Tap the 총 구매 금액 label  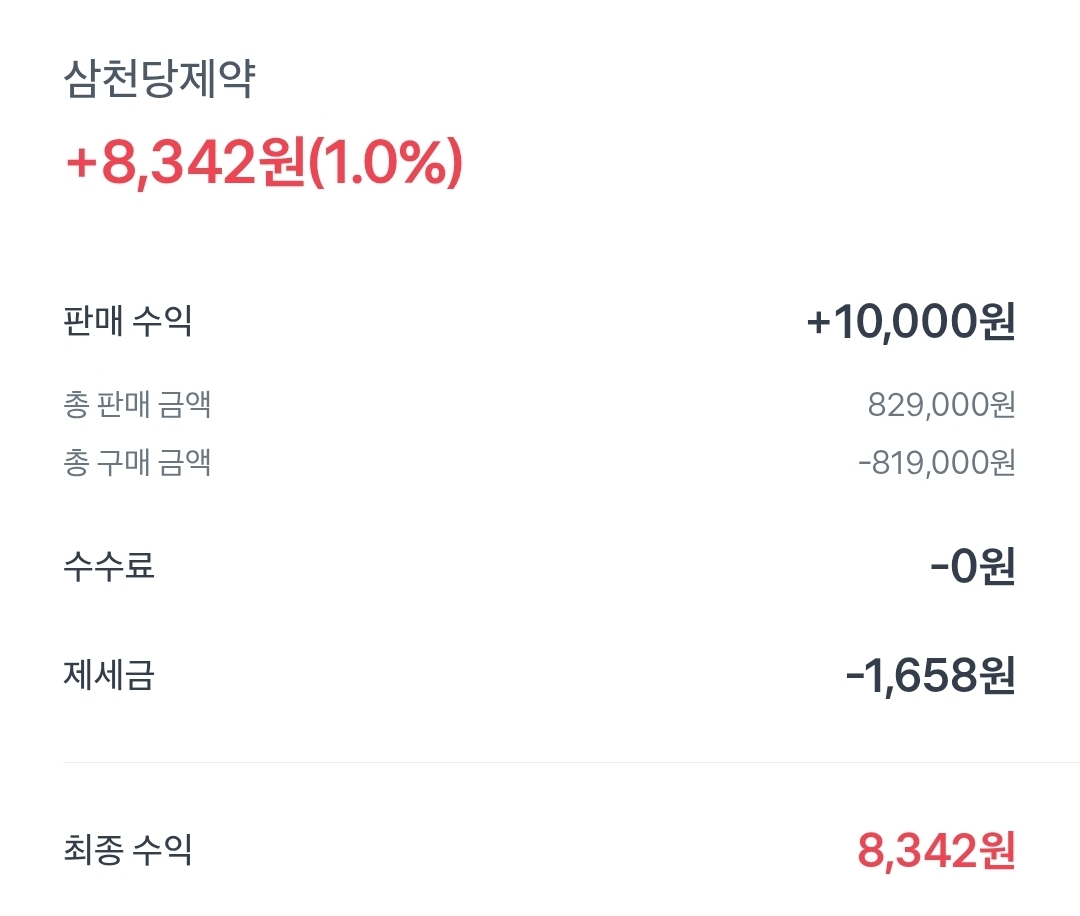(137, 462)
